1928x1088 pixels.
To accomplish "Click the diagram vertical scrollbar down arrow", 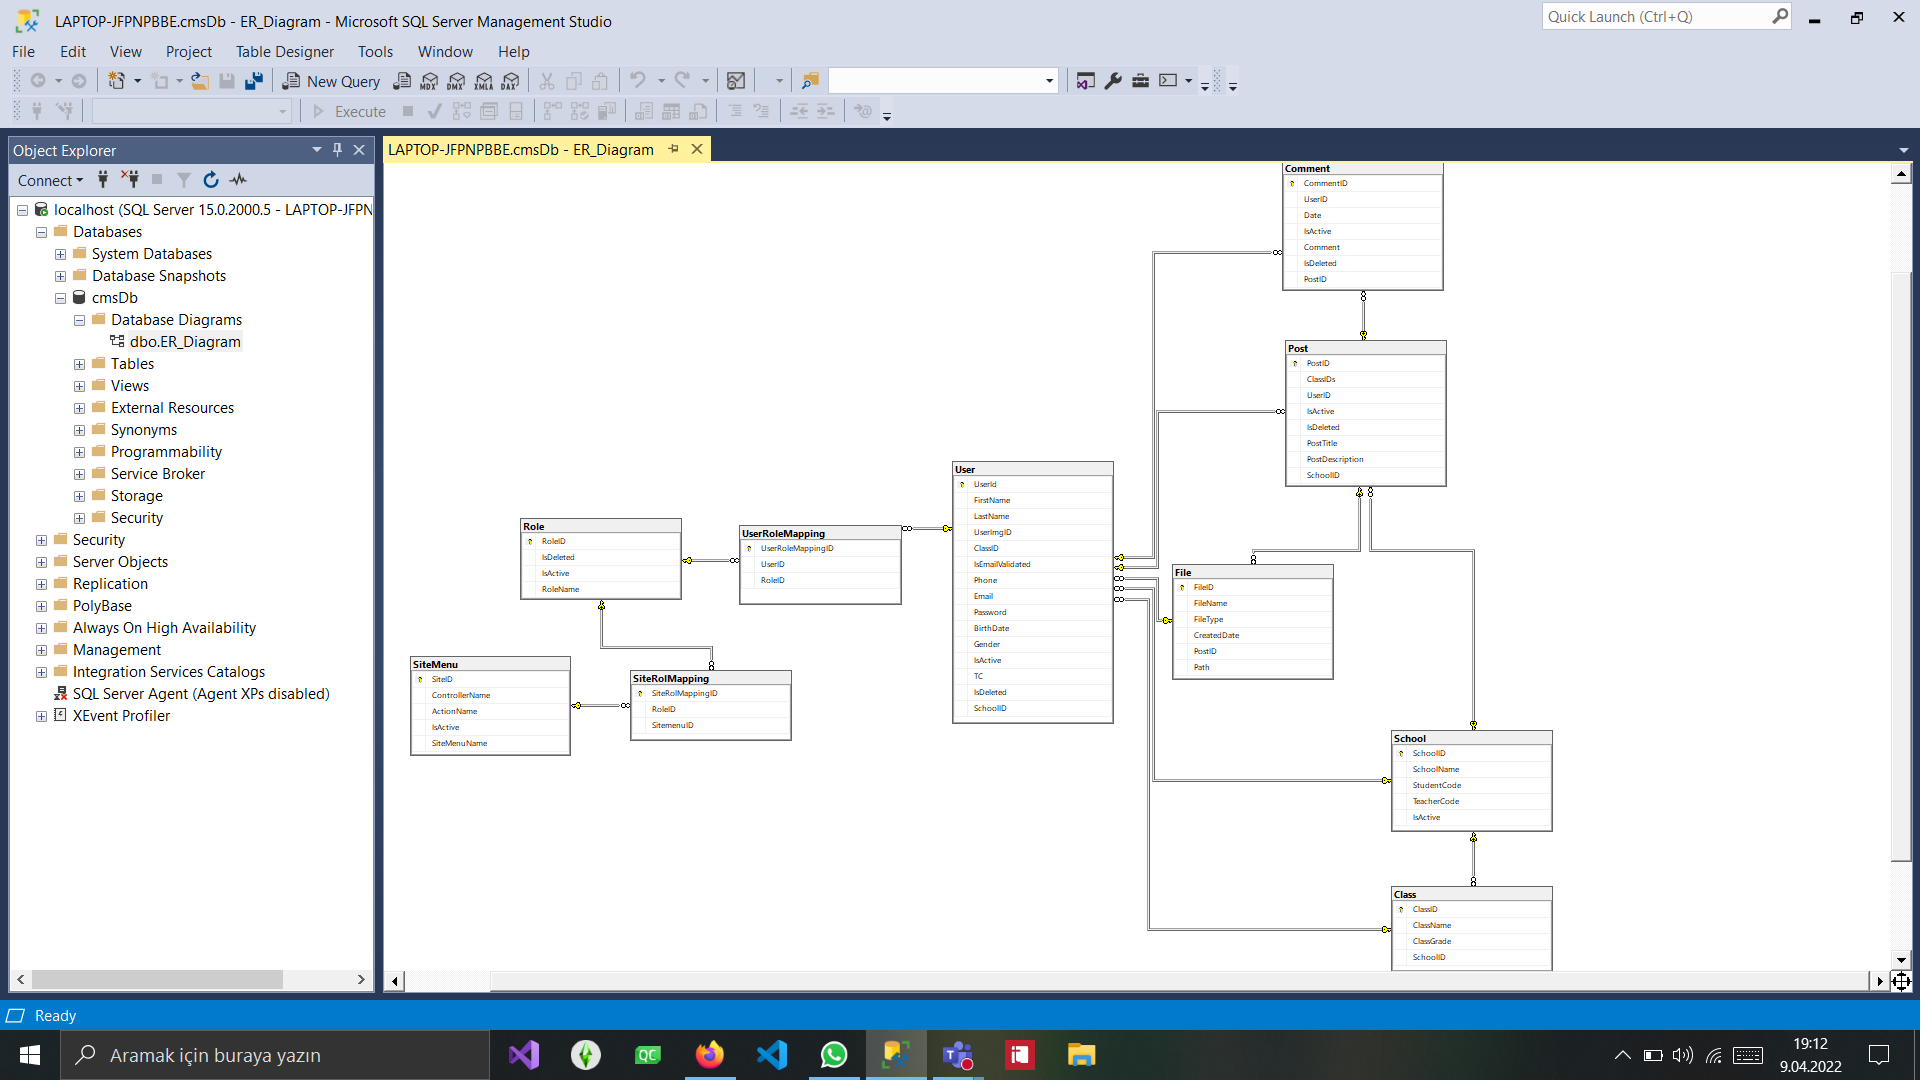I will 1901,960.
